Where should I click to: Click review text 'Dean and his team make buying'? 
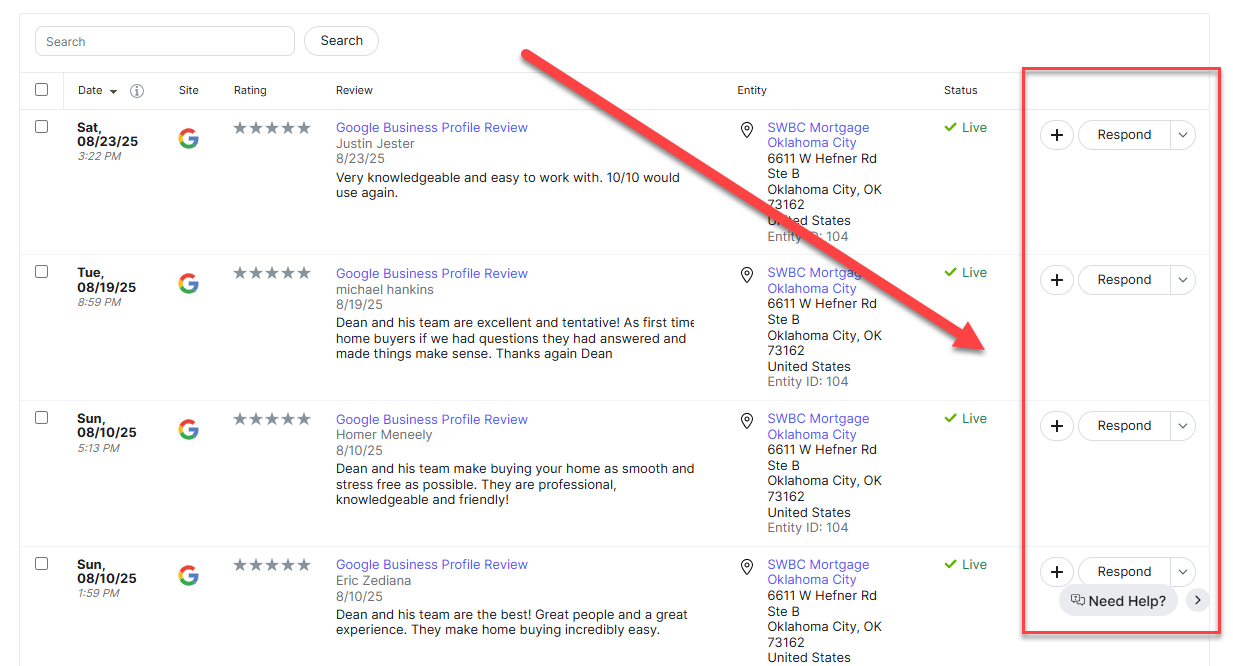tap(515, 484)
